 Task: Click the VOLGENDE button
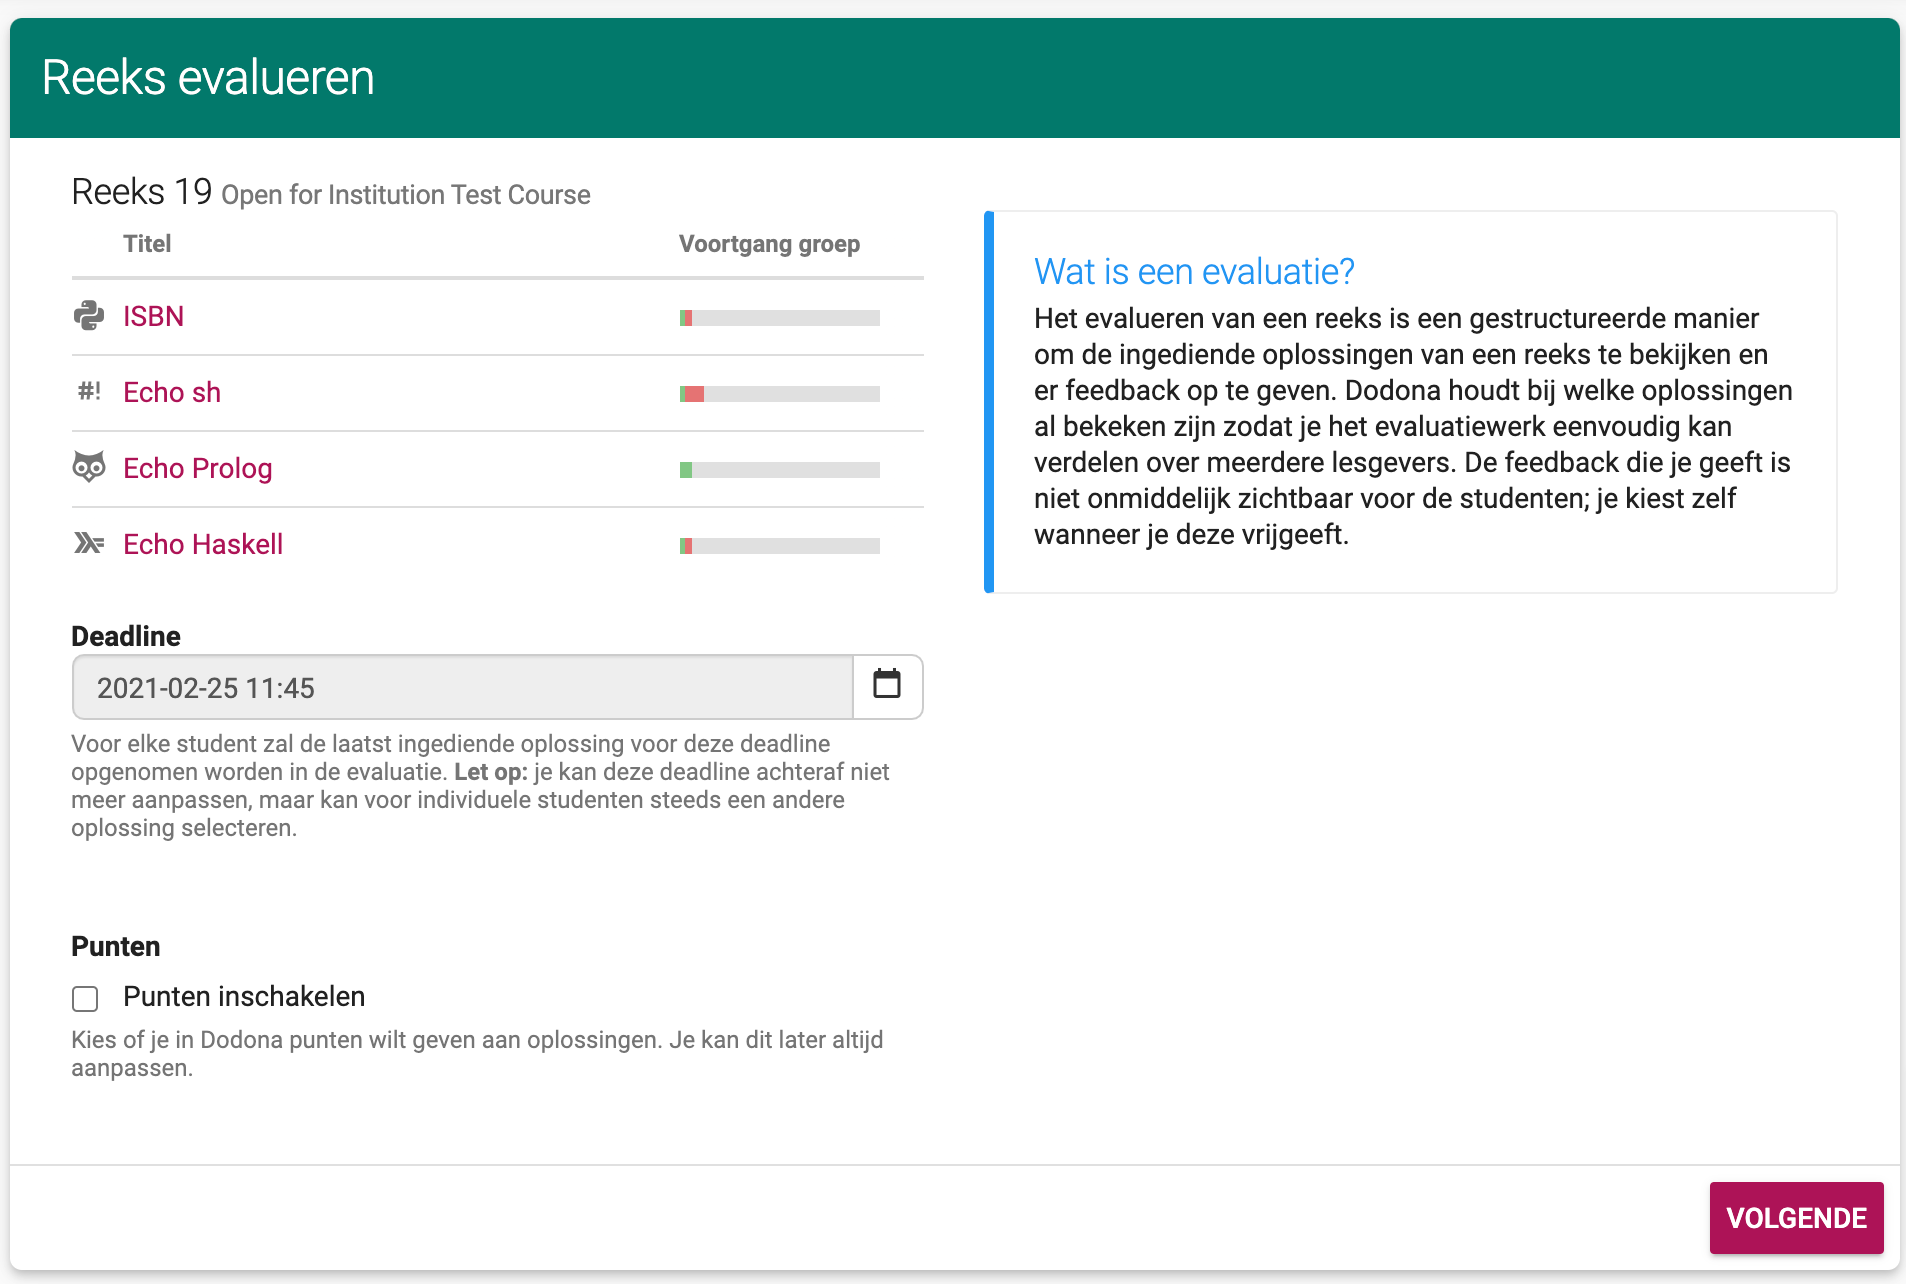pyautogui.click(x=1796, y=1218)
